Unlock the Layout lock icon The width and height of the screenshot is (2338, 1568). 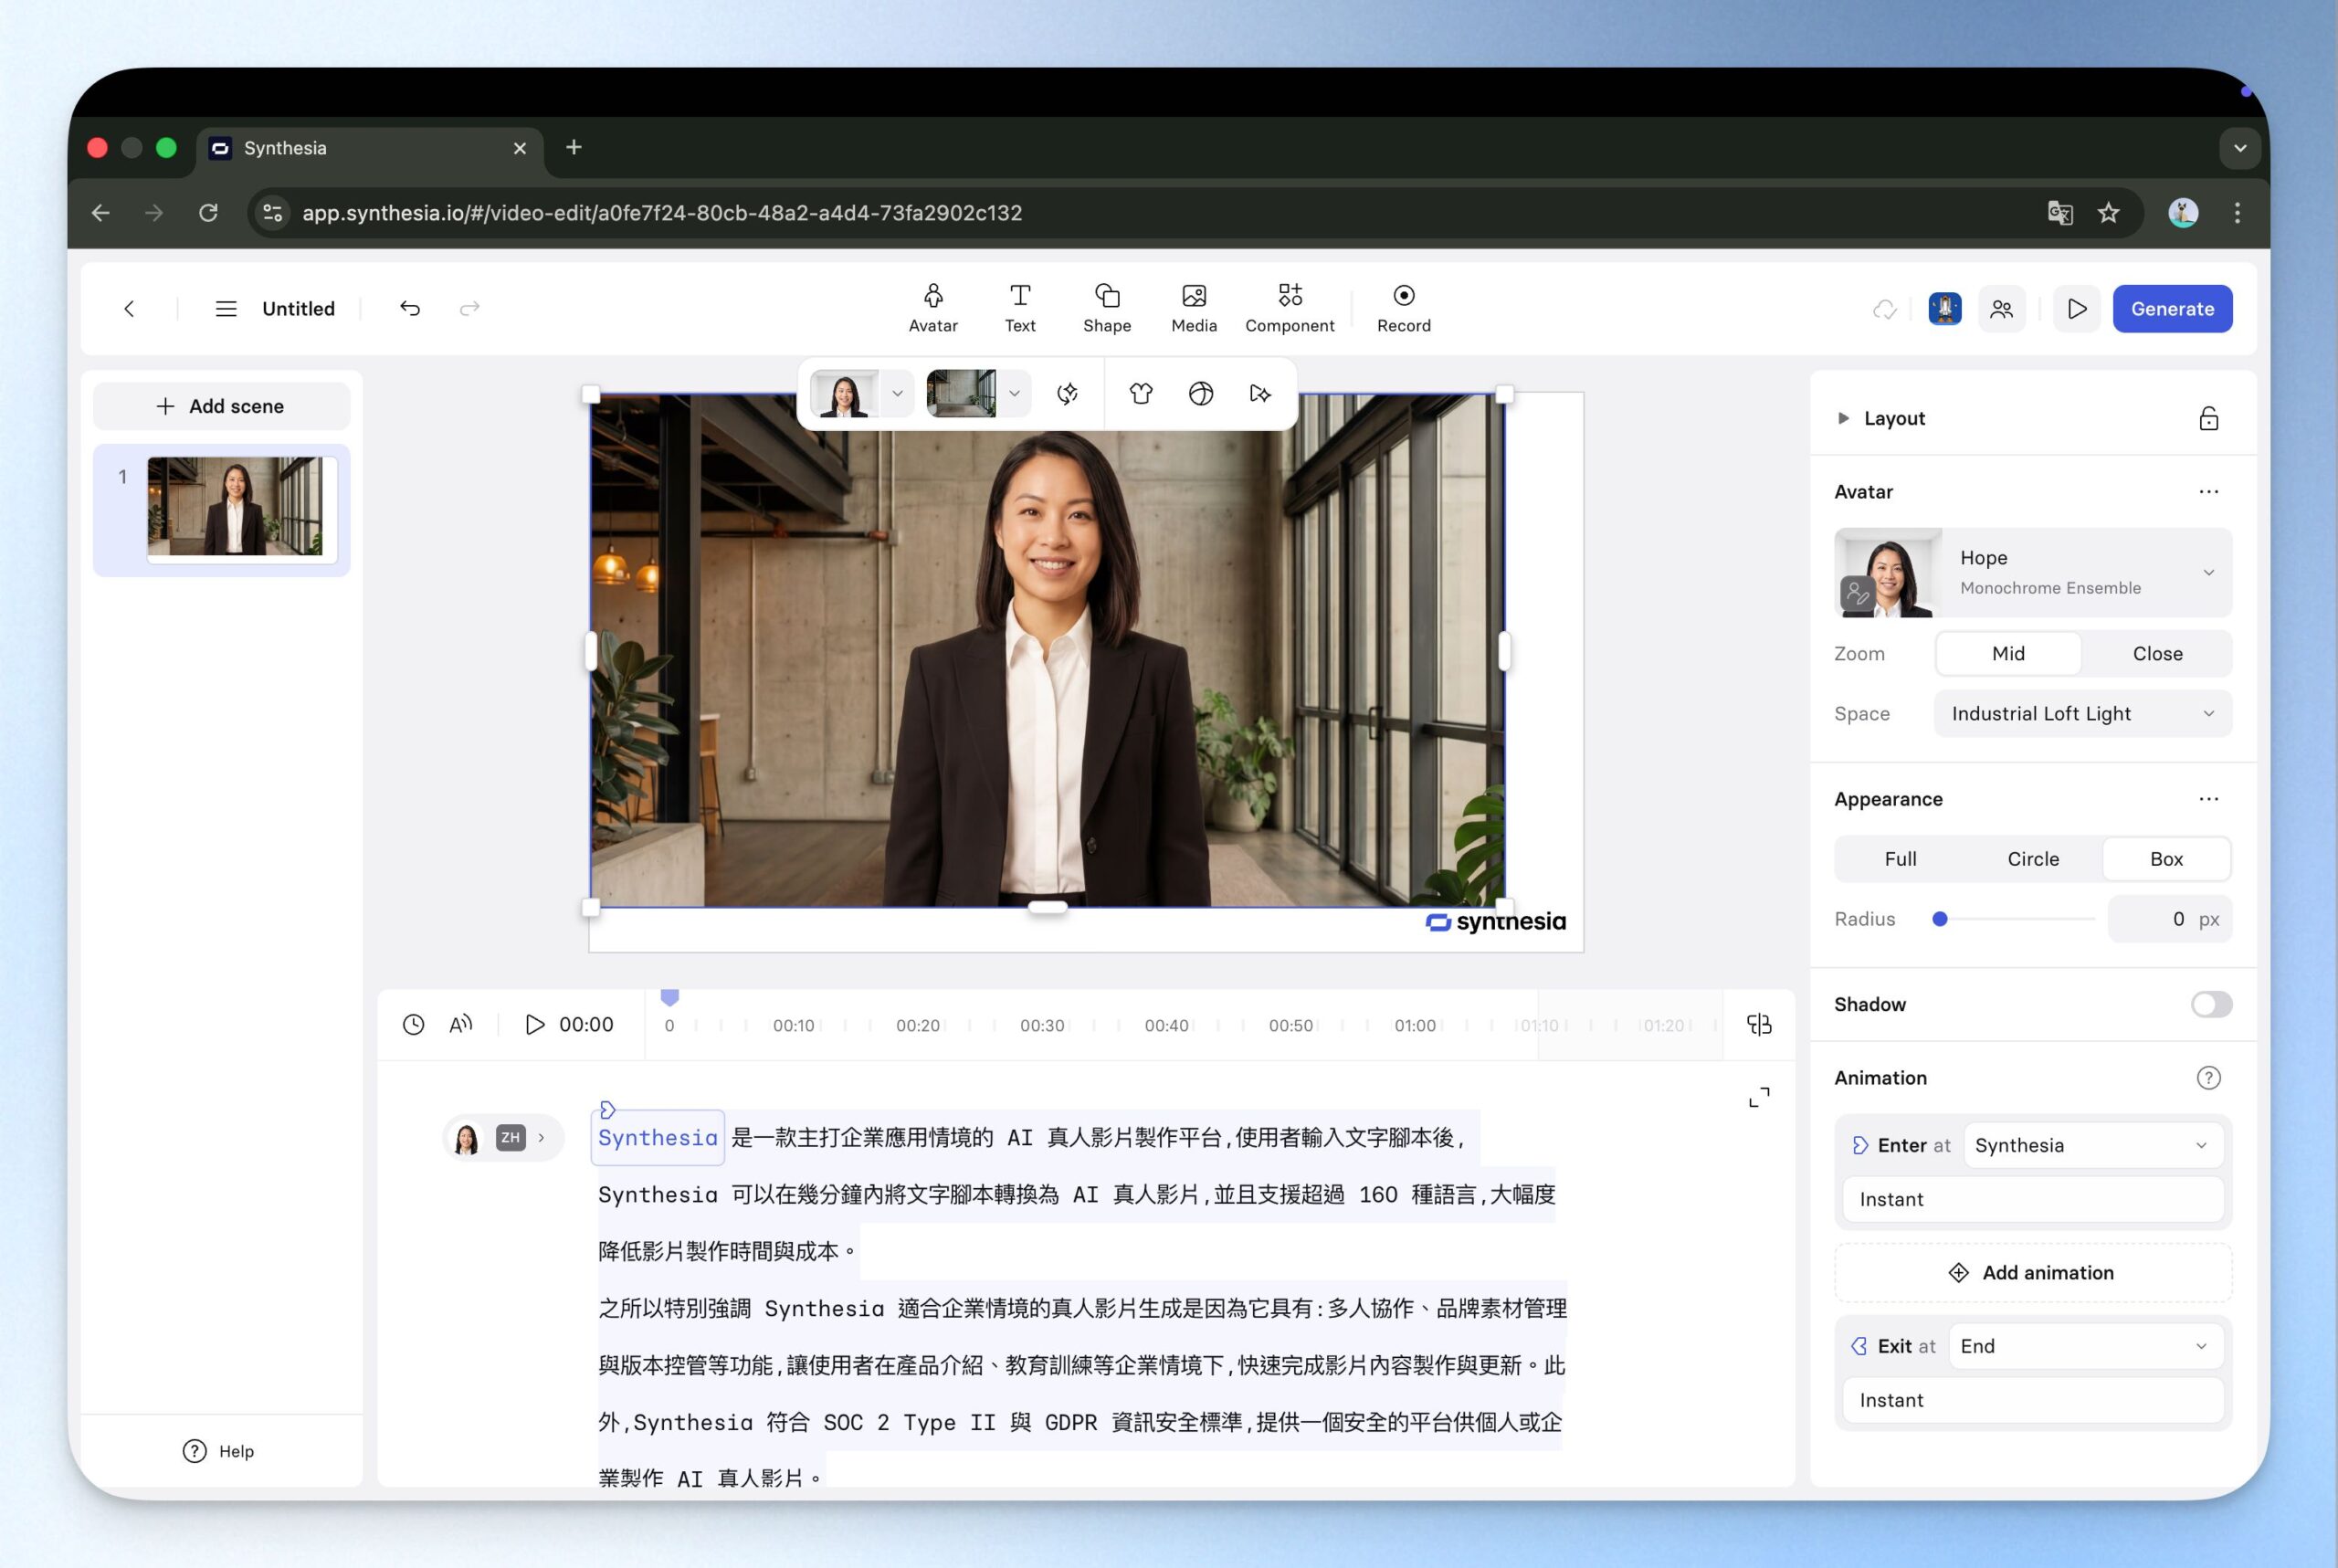coord(2208,418)
